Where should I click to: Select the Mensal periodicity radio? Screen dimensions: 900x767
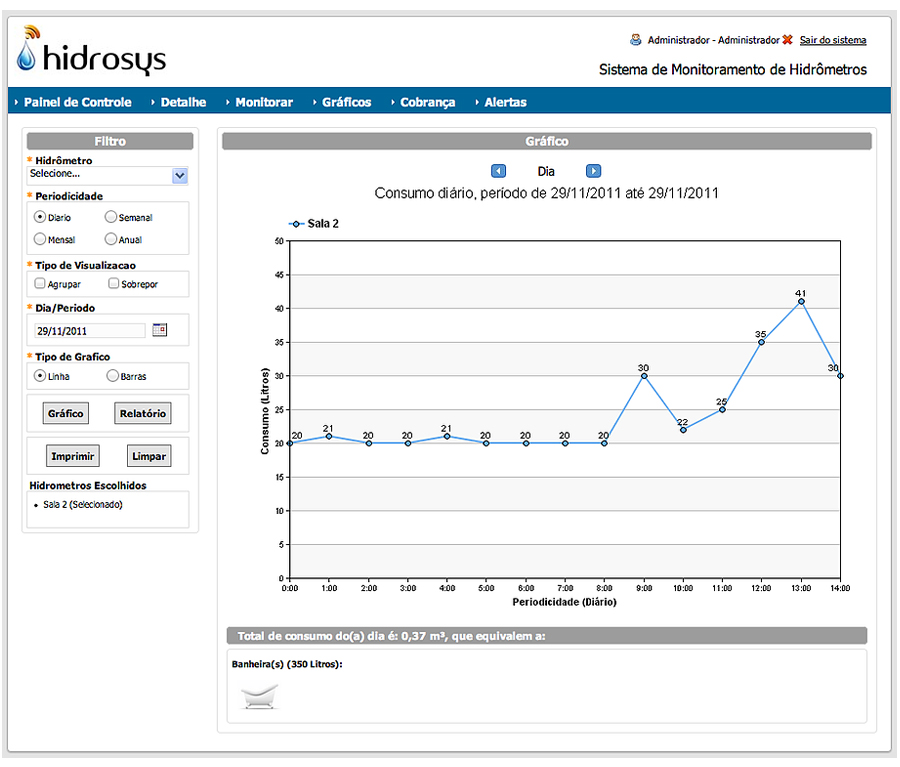40,239
